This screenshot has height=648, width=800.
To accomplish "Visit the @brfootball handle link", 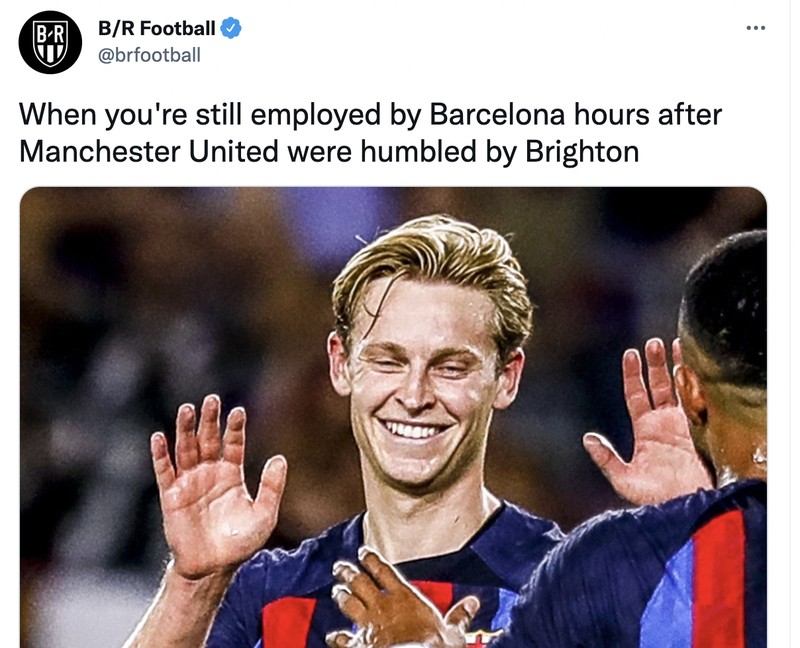I will (148, 55).
